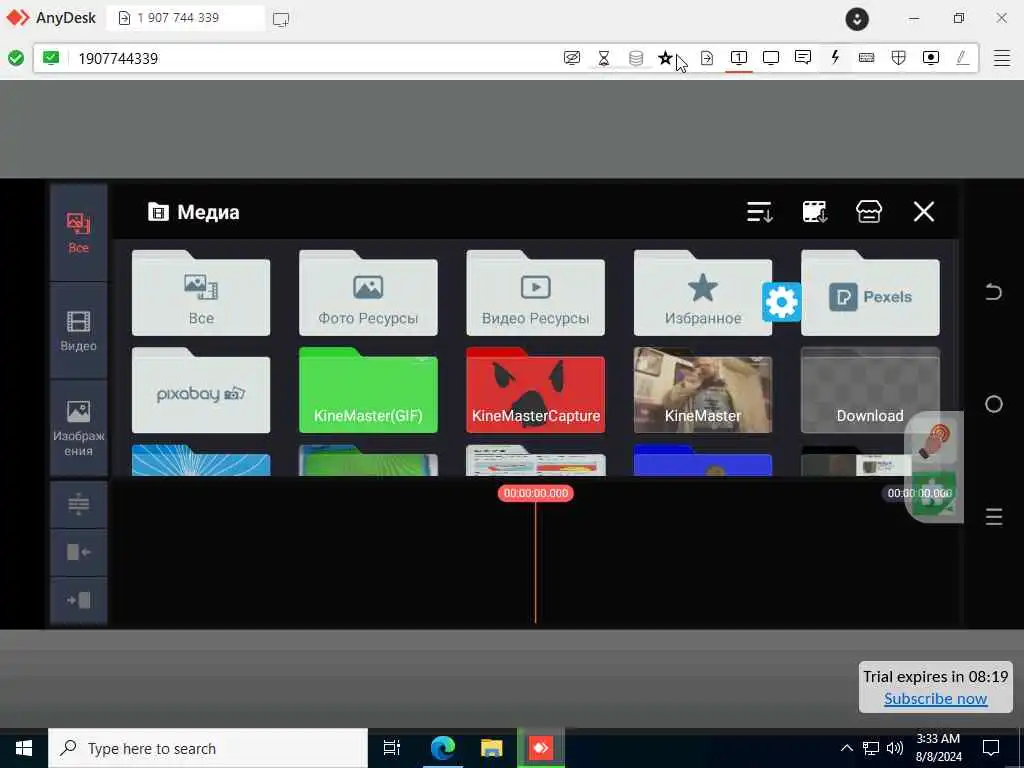The height and width of the screenshot is (768, 1024).
Task: Click the jump to start timeline icon
Action: tap(78, 552)
